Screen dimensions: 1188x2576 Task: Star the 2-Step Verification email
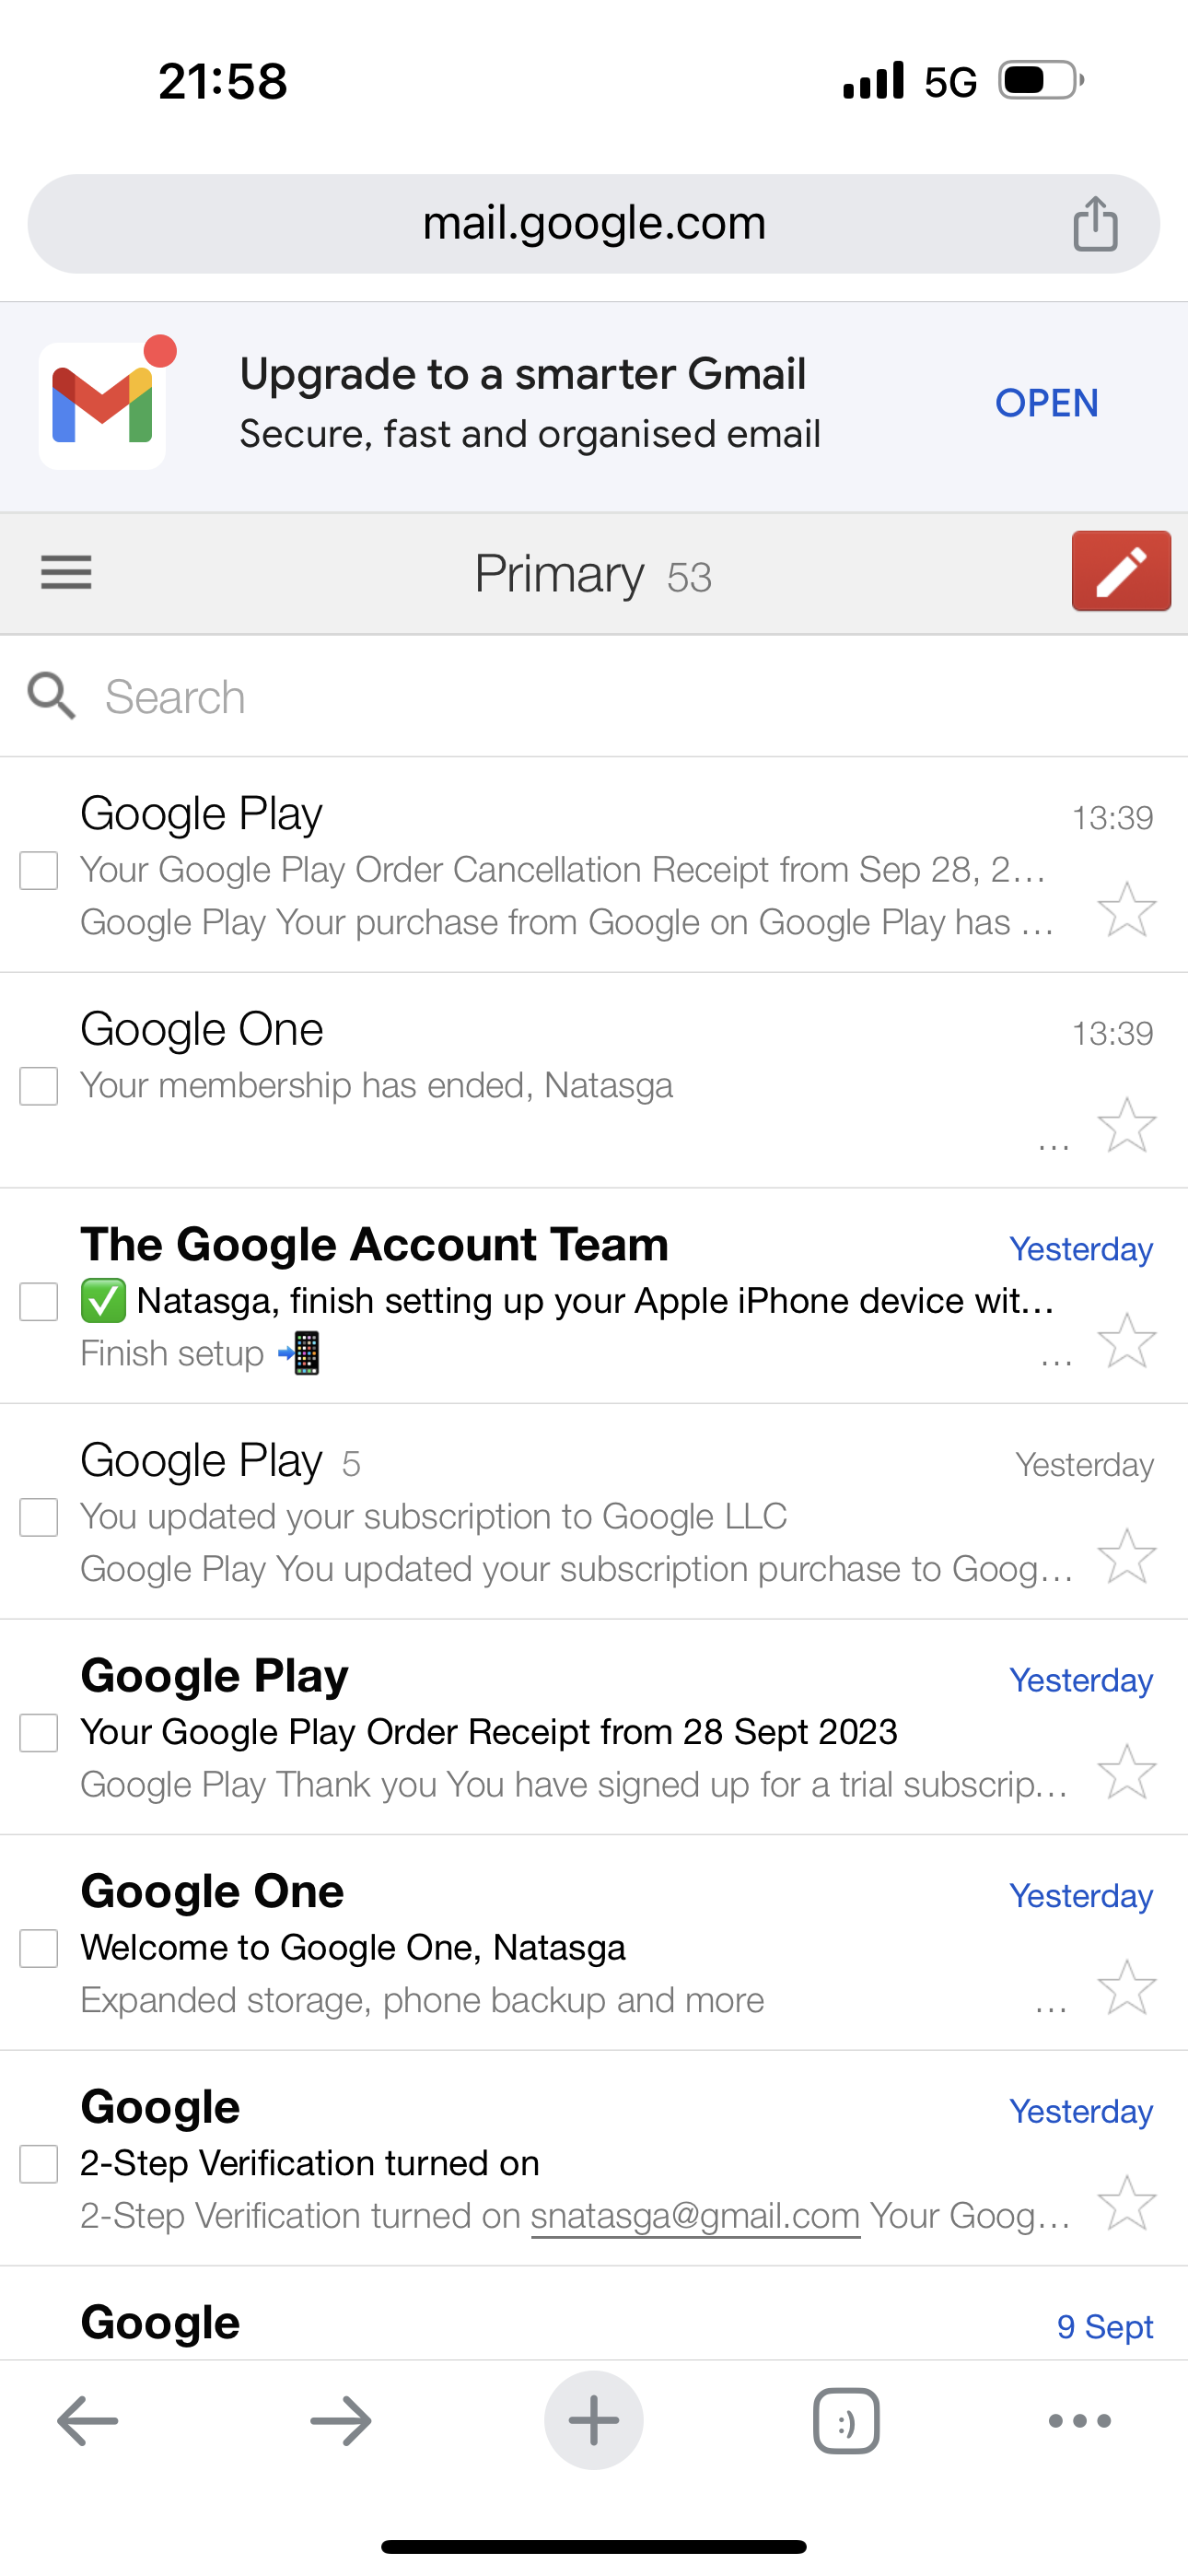click(1126, 2203)
